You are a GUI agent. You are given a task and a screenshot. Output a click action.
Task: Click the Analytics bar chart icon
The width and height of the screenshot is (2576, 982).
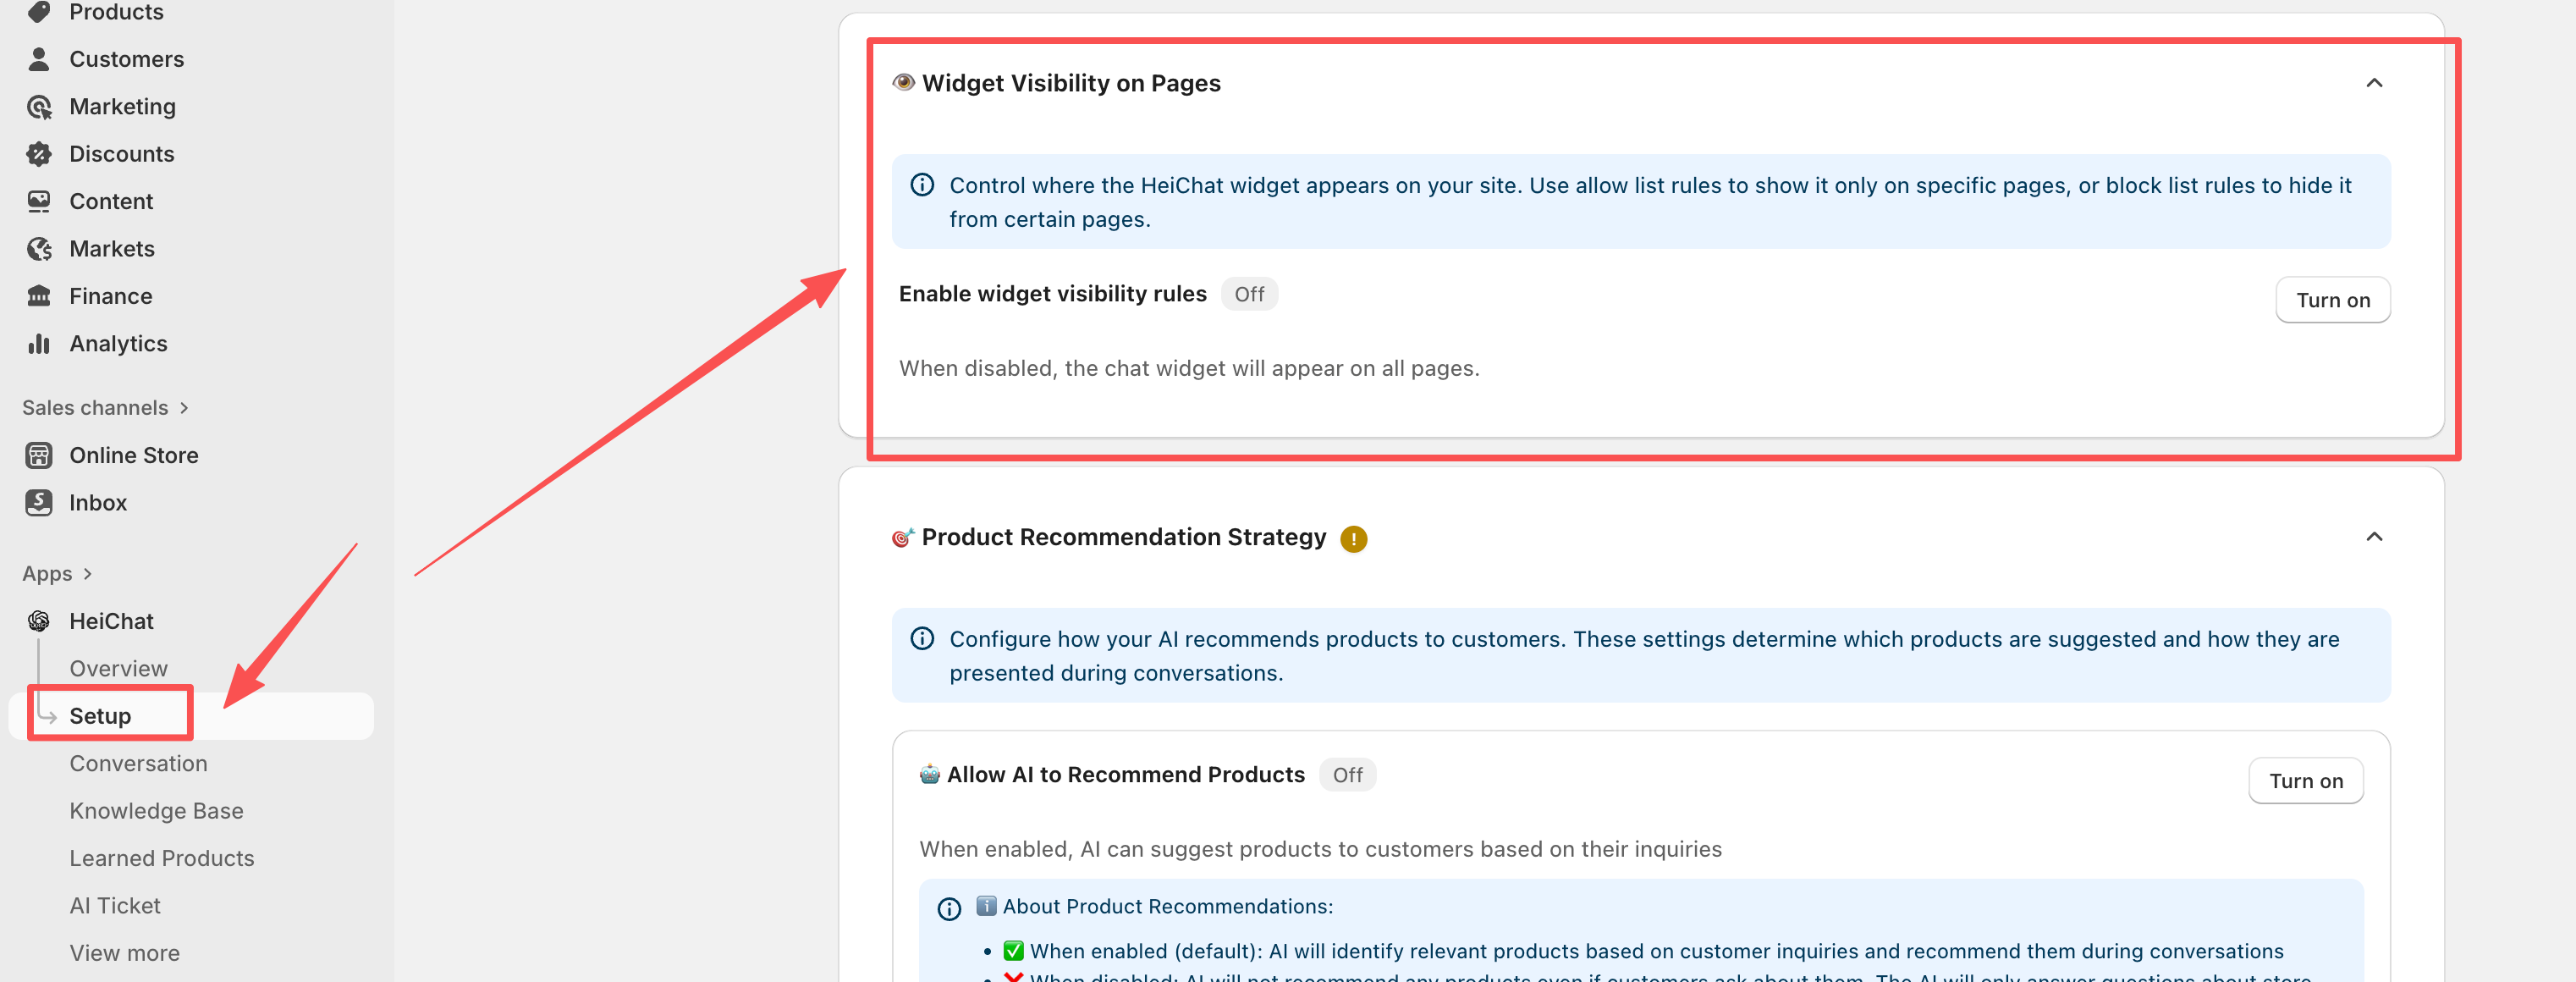[x=39, y=344]
